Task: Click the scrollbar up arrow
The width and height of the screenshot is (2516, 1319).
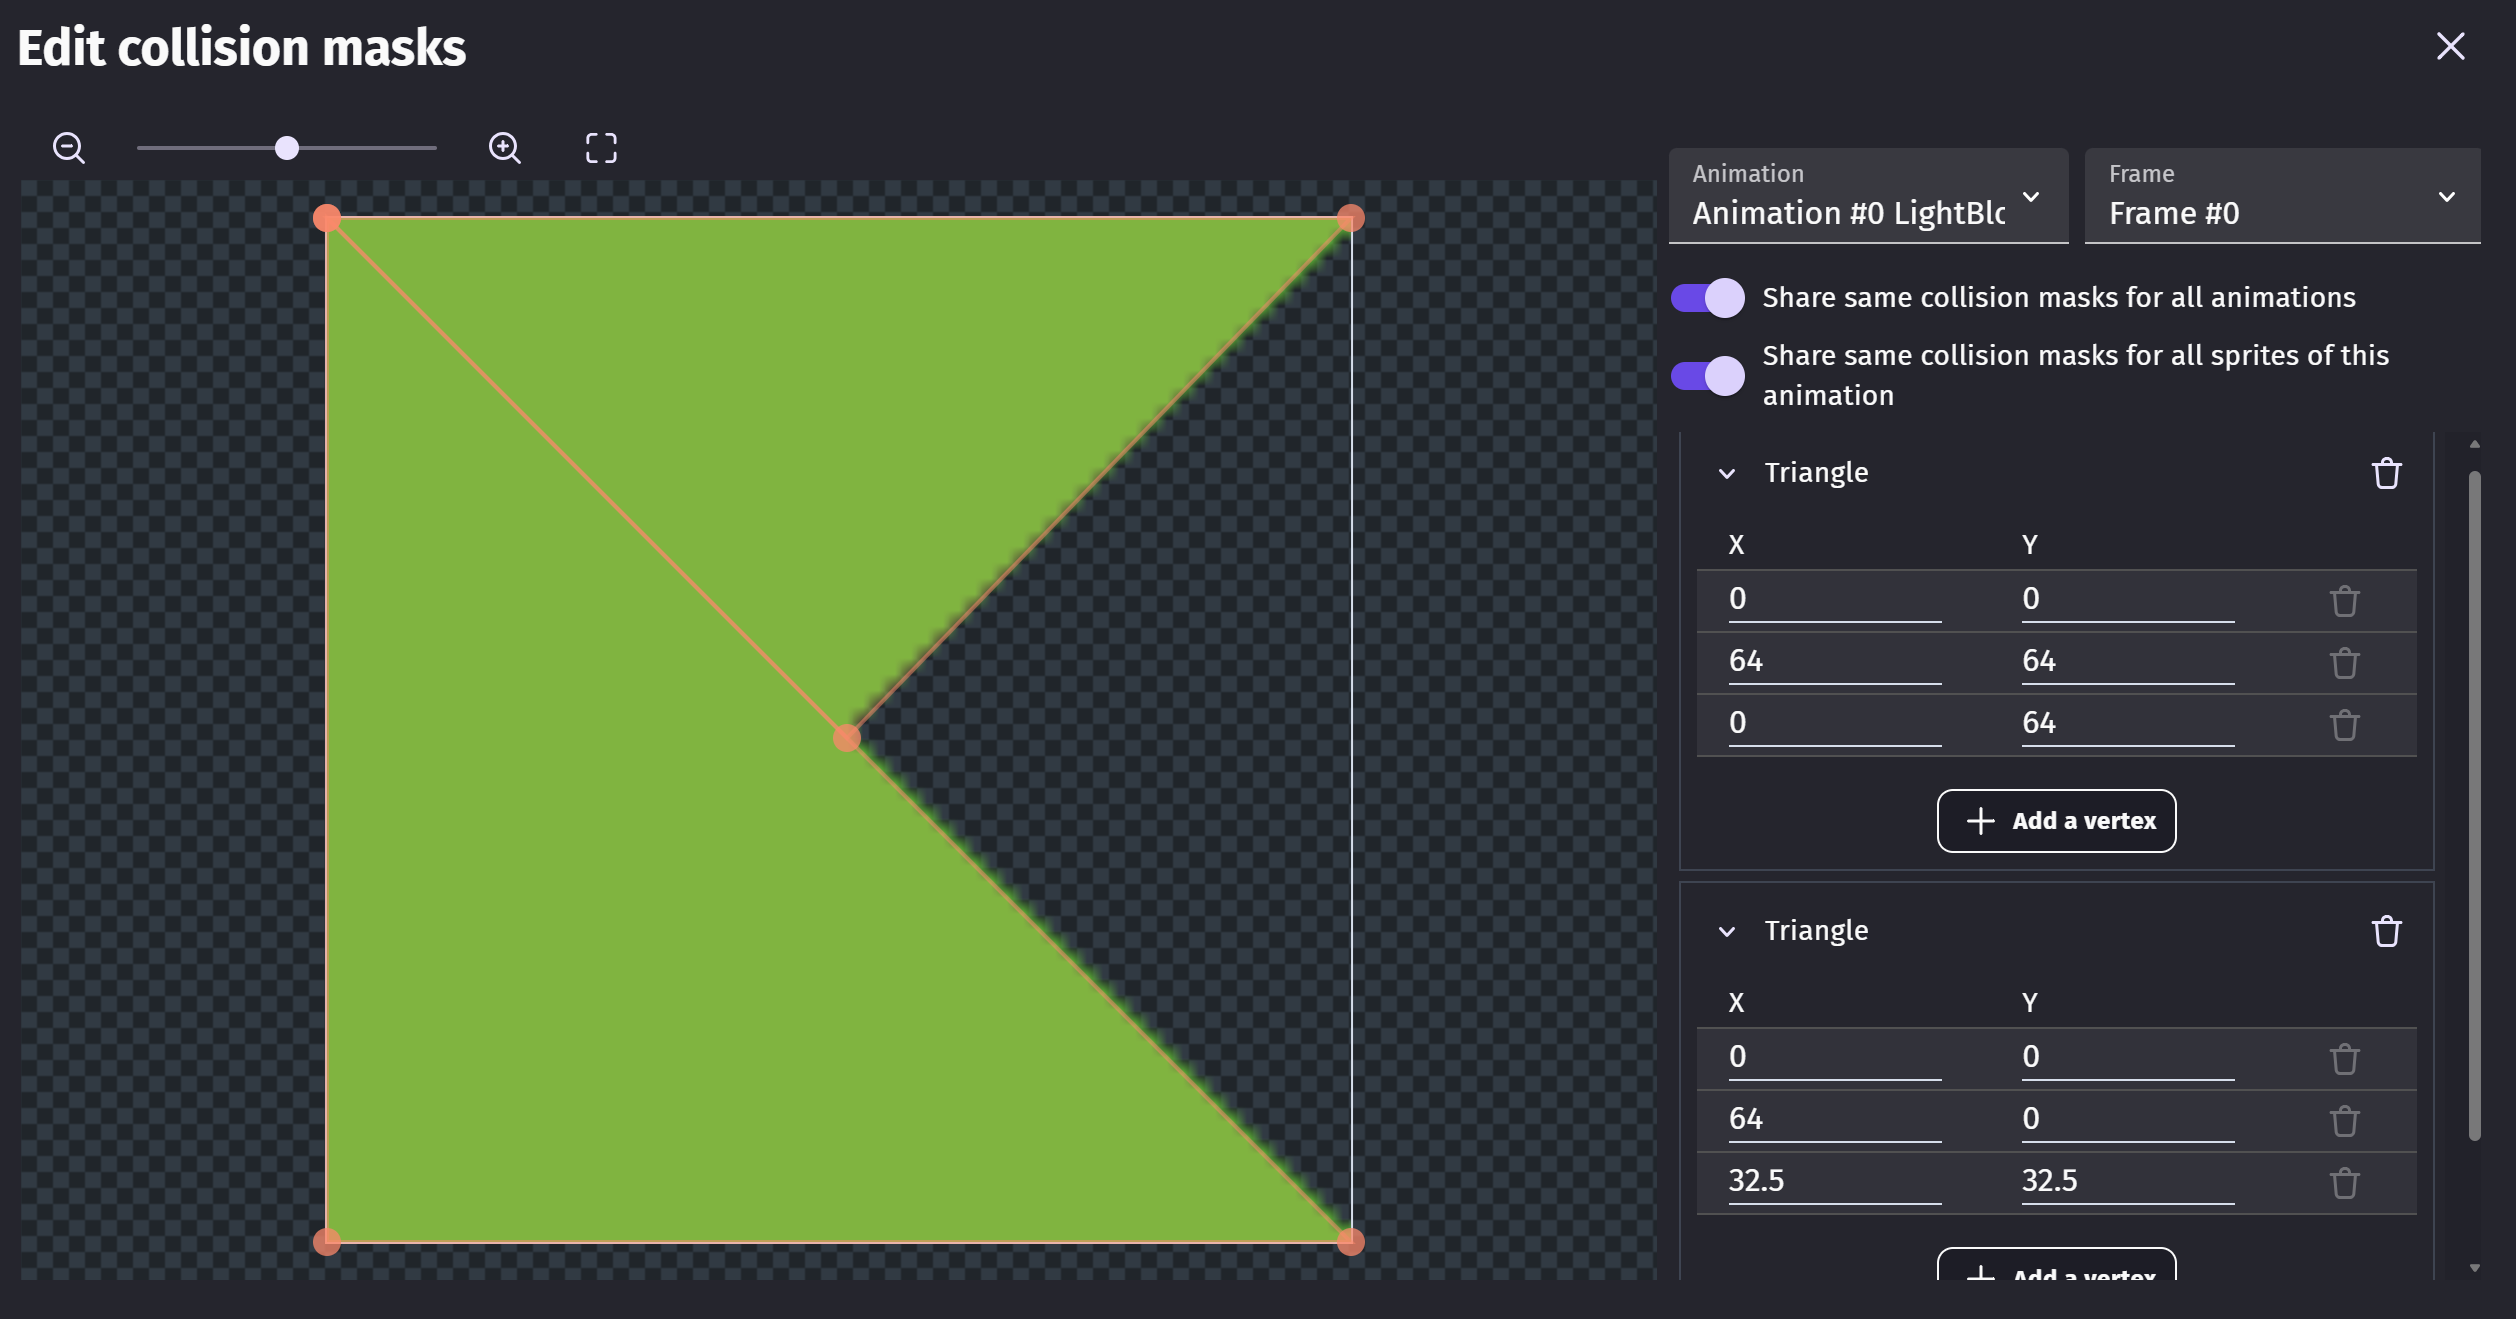Action: [2474, 444]
